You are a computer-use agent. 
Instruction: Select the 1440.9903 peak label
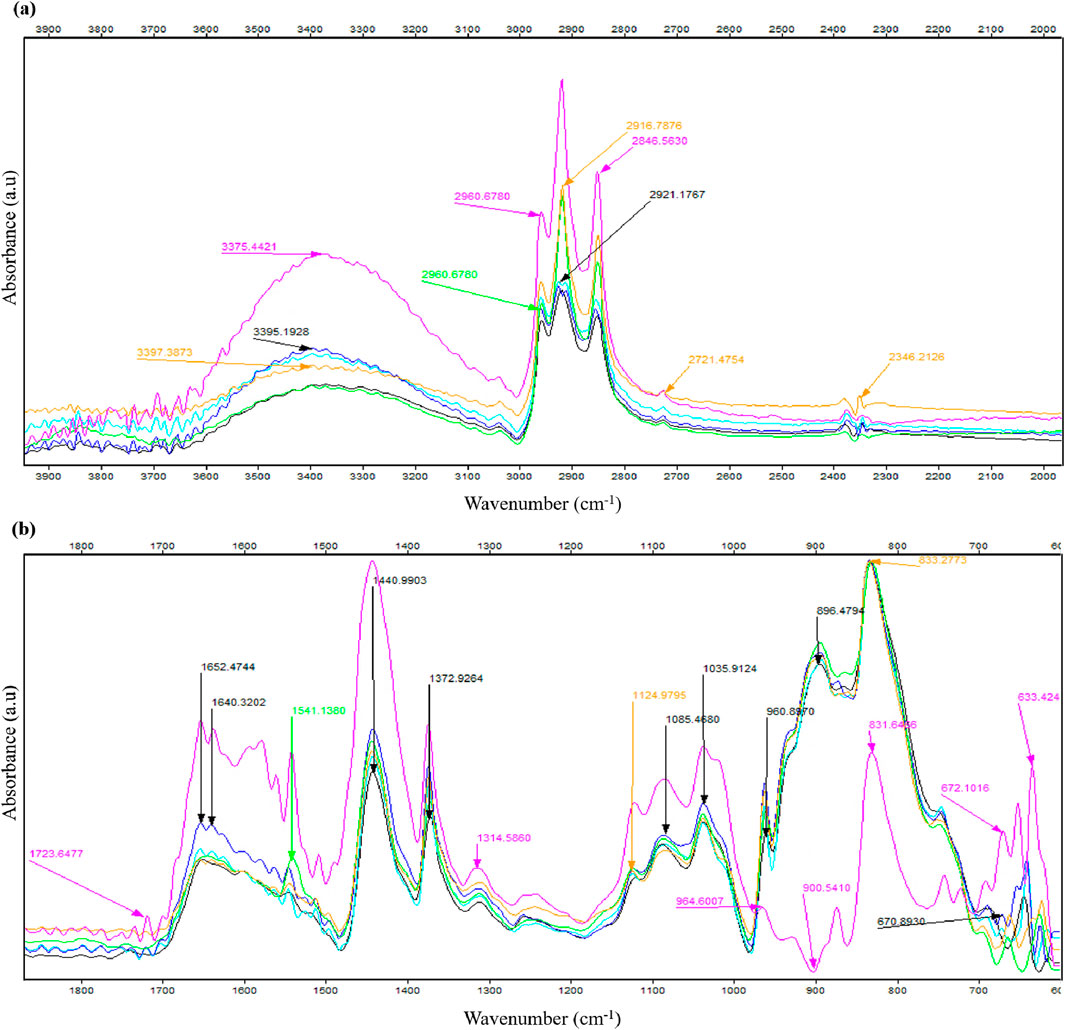point(400,580)
